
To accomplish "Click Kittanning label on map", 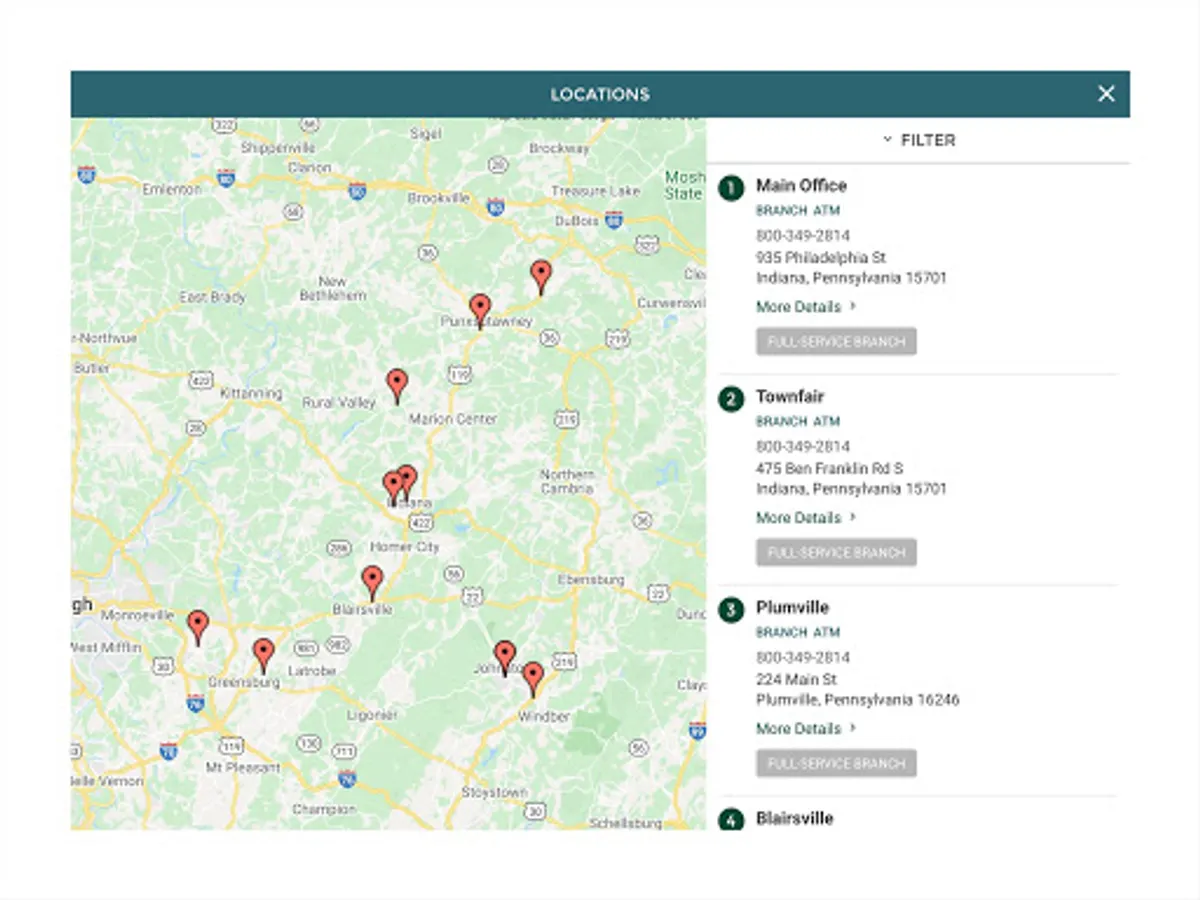I will [250, 393].
